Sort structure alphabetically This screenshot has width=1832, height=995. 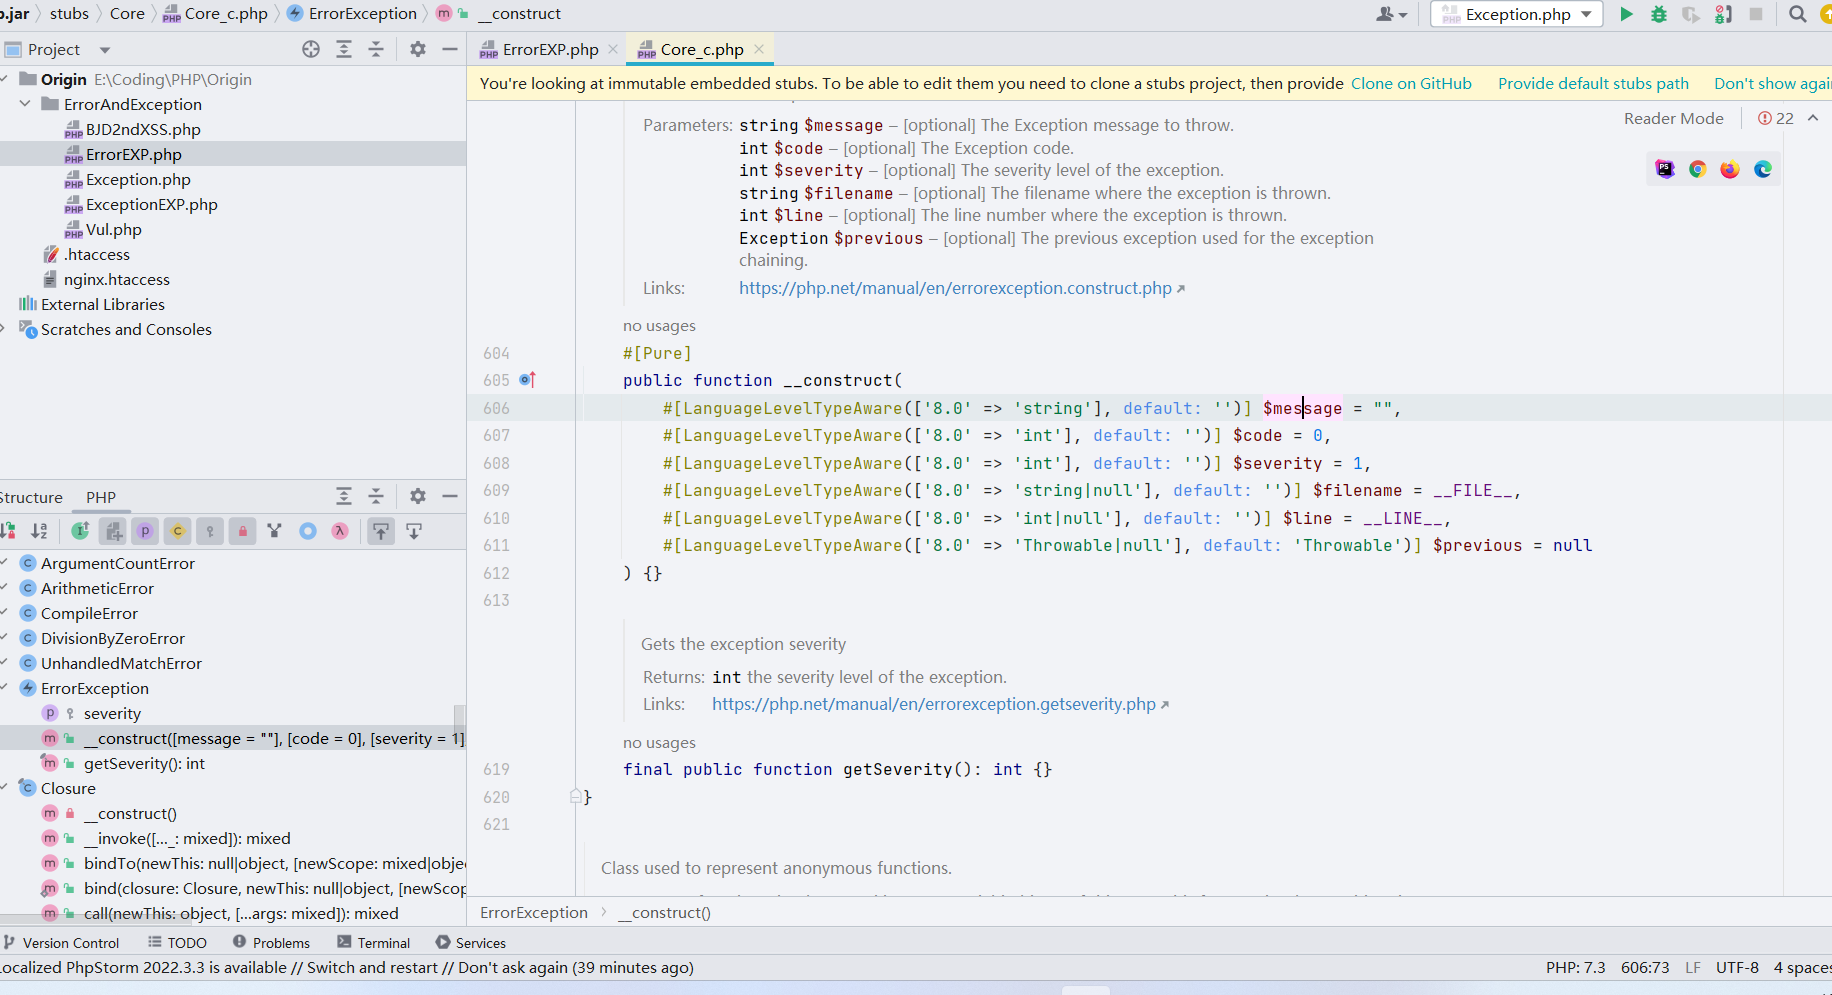tap(39, 531)
